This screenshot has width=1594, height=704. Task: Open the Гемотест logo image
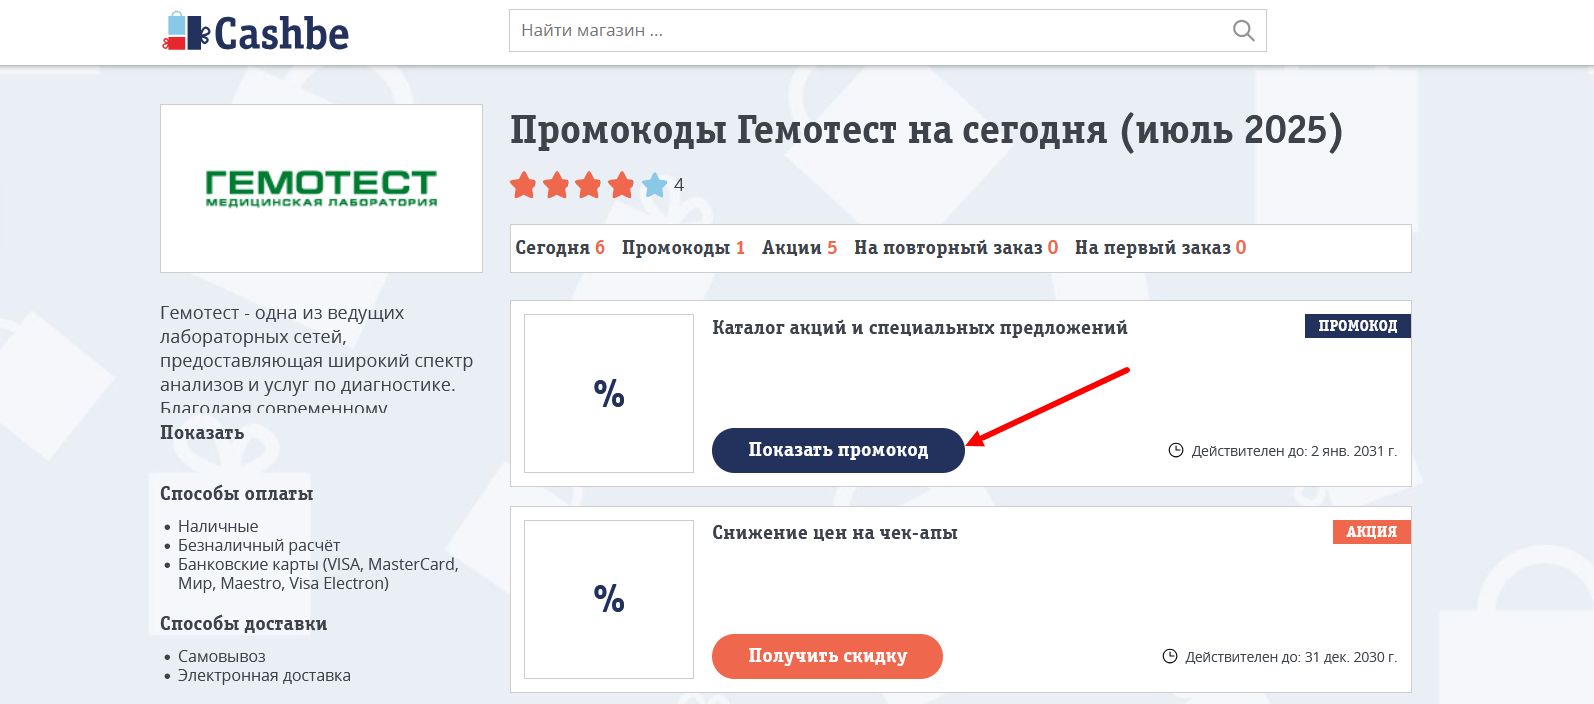click(x=321, y=188)
